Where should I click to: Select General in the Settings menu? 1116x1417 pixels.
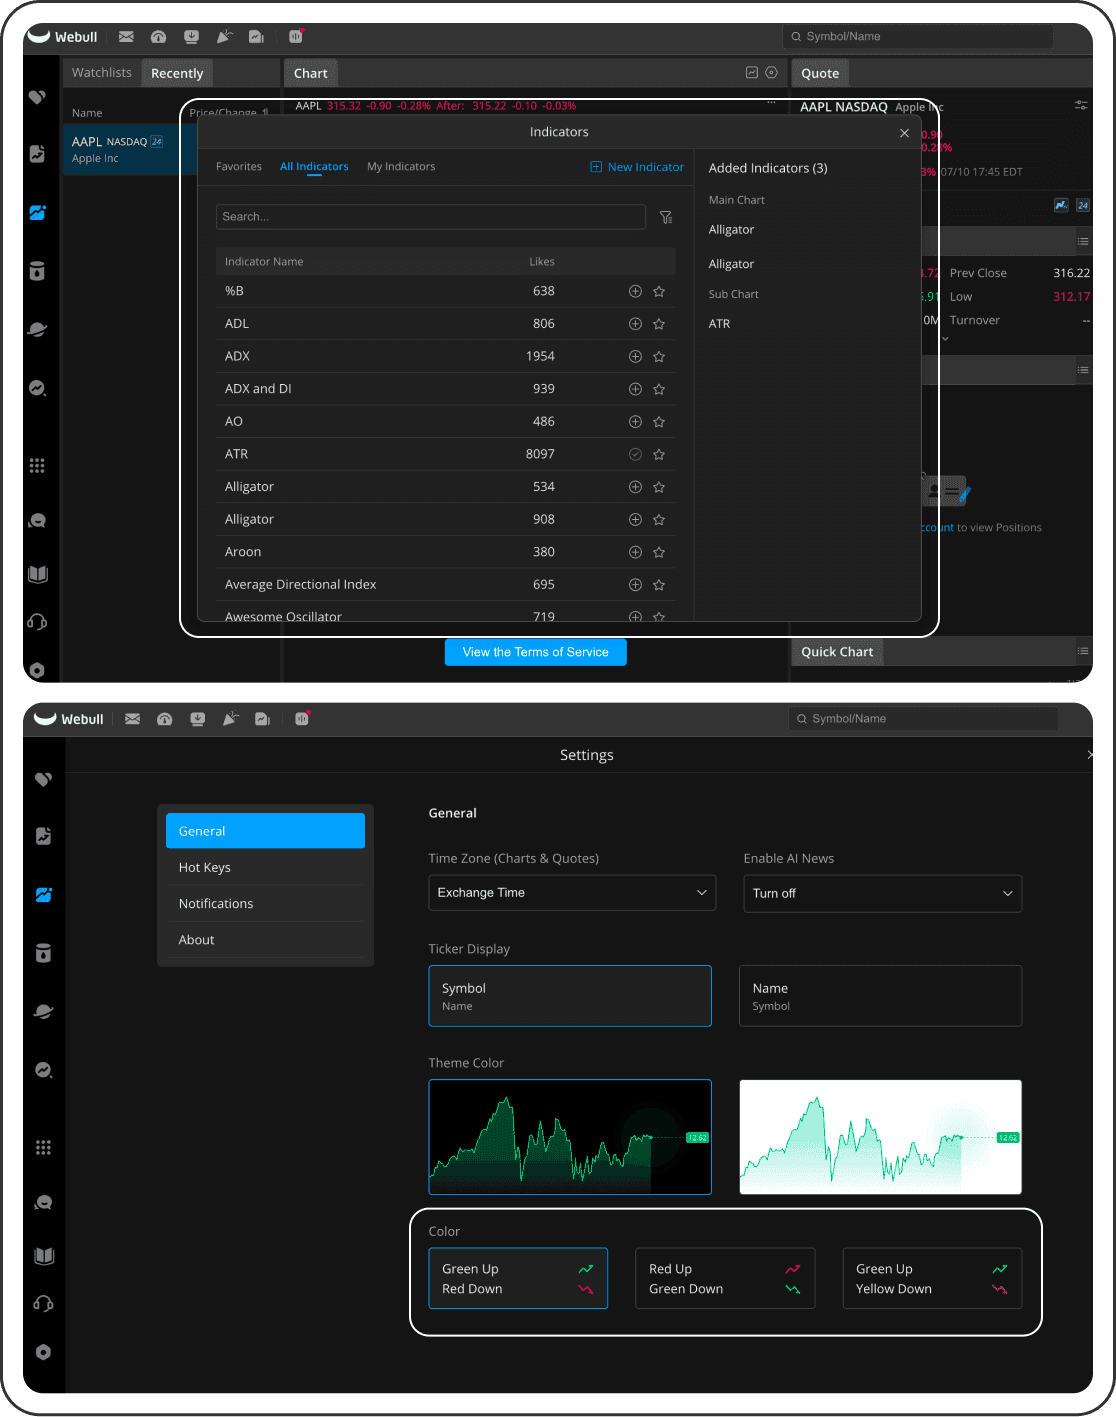[x=265, y=831]
